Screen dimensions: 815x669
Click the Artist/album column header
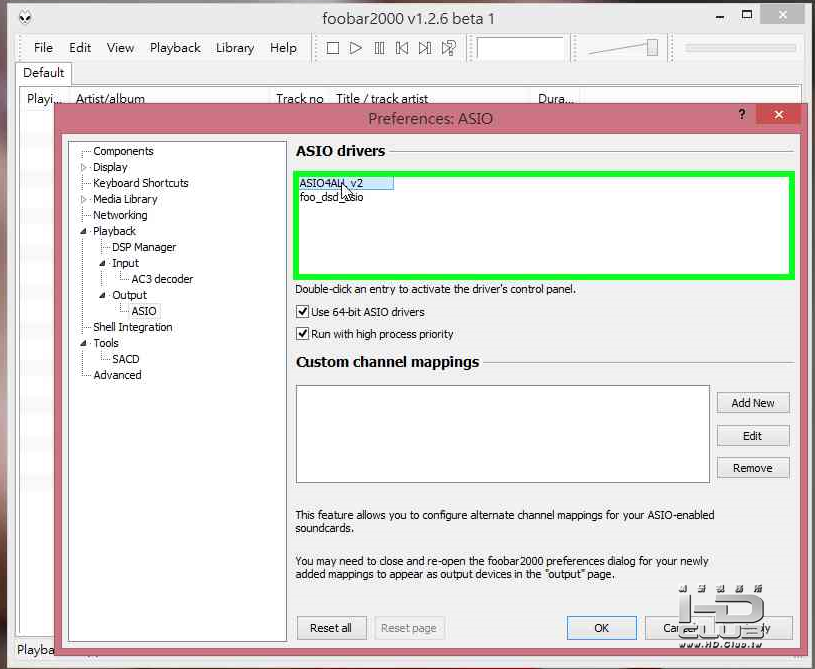170,98
